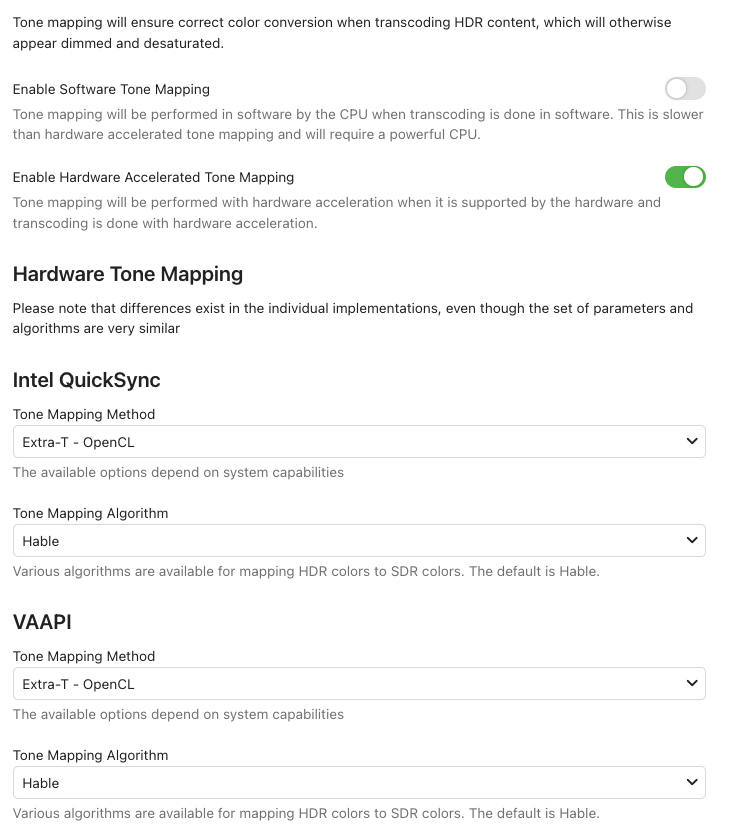Click 'Tone Mapping Method' label under Intel QuickSync
This screenshot has height=838, width=732.
click(x=84, y=414)
